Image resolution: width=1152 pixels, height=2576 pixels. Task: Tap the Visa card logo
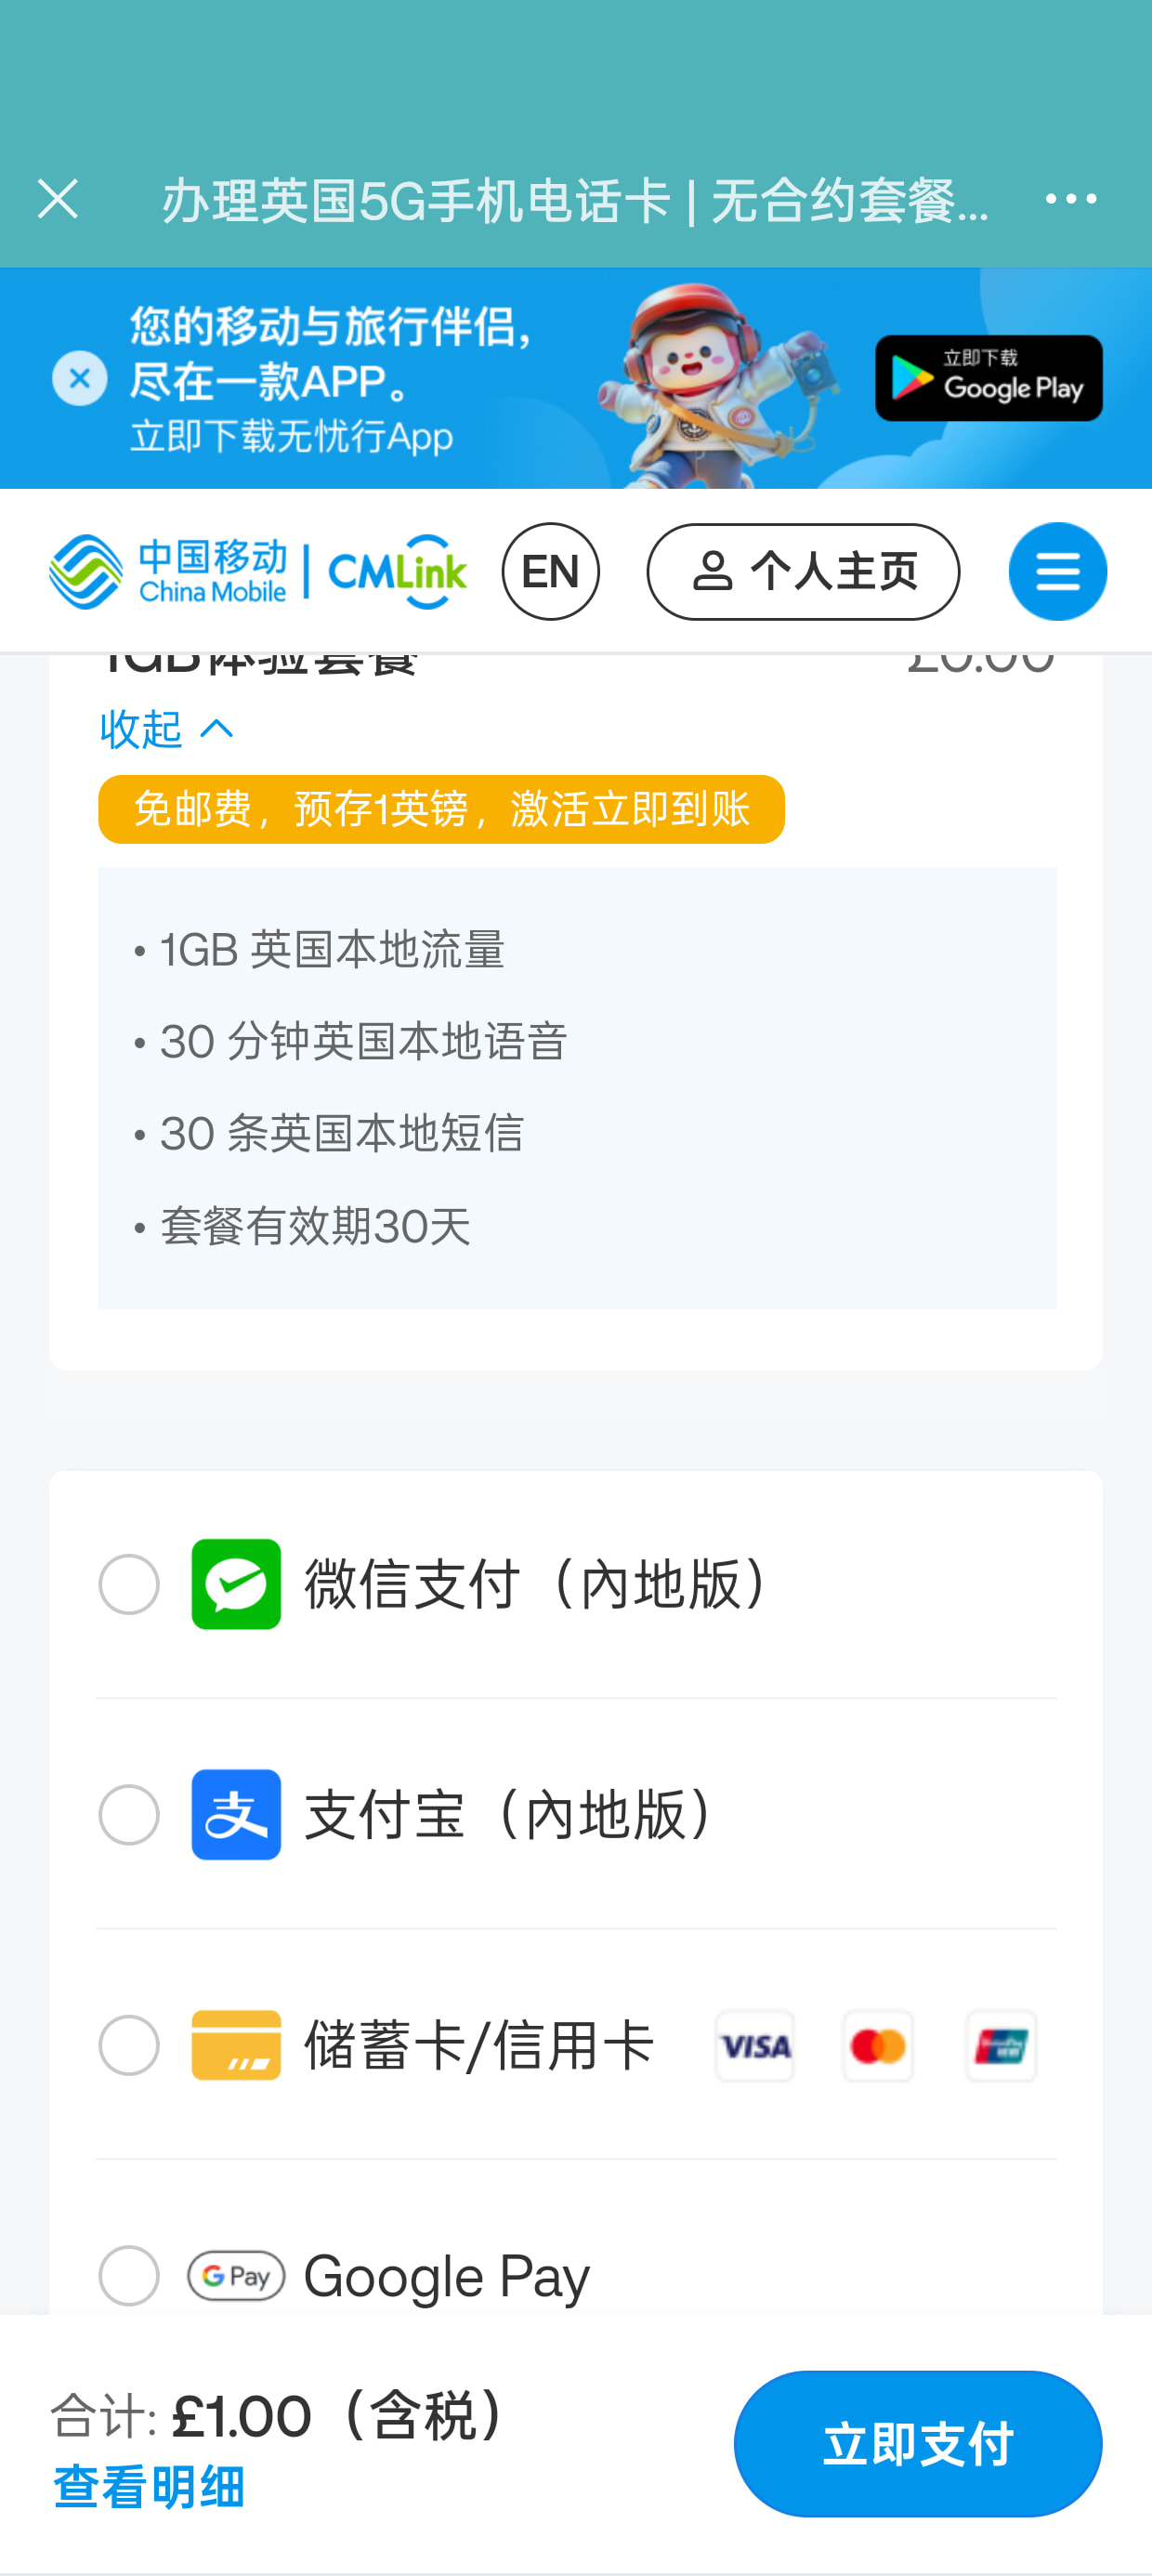[755, 2046]
